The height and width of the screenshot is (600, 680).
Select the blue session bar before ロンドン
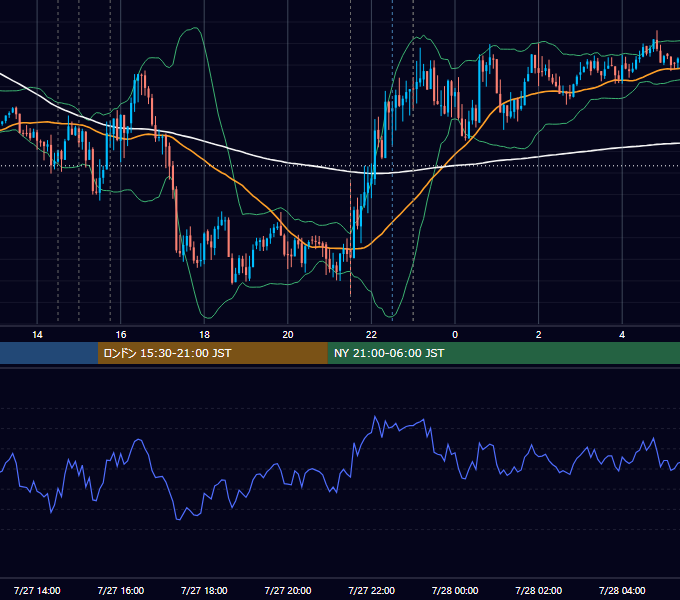(x=49, y=353)
